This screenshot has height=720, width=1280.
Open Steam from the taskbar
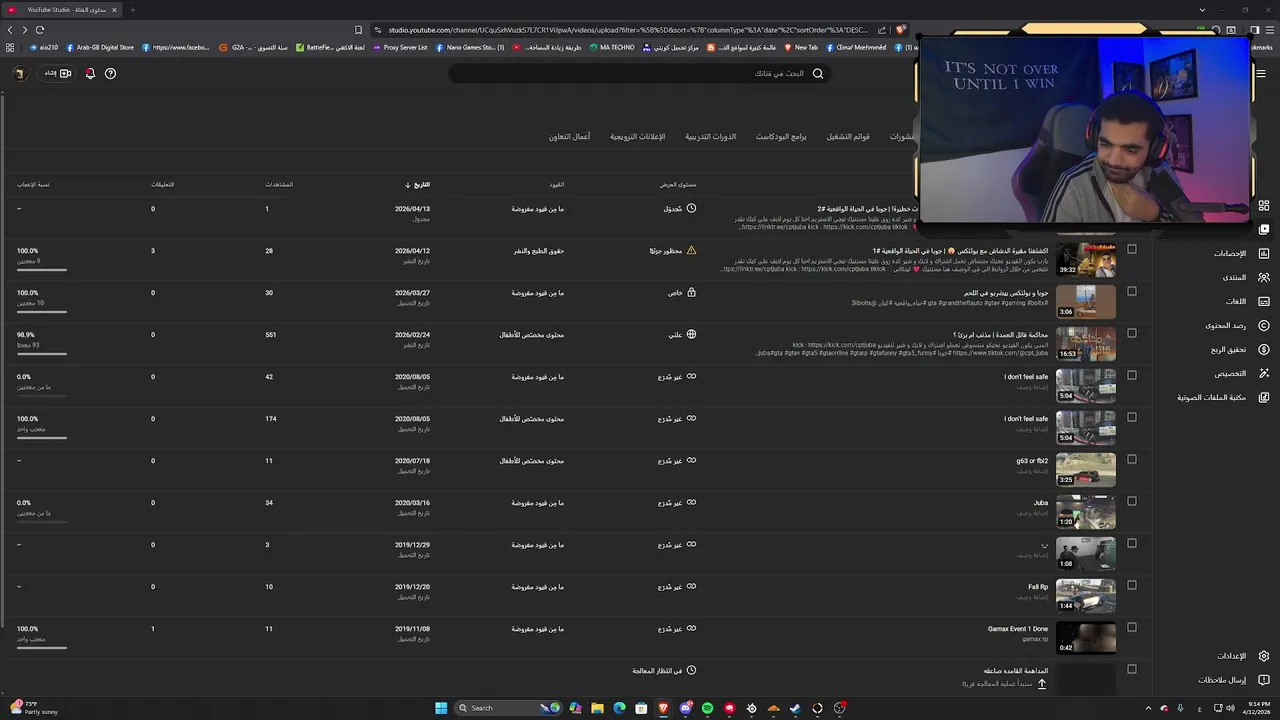click(x=795, y=708)
